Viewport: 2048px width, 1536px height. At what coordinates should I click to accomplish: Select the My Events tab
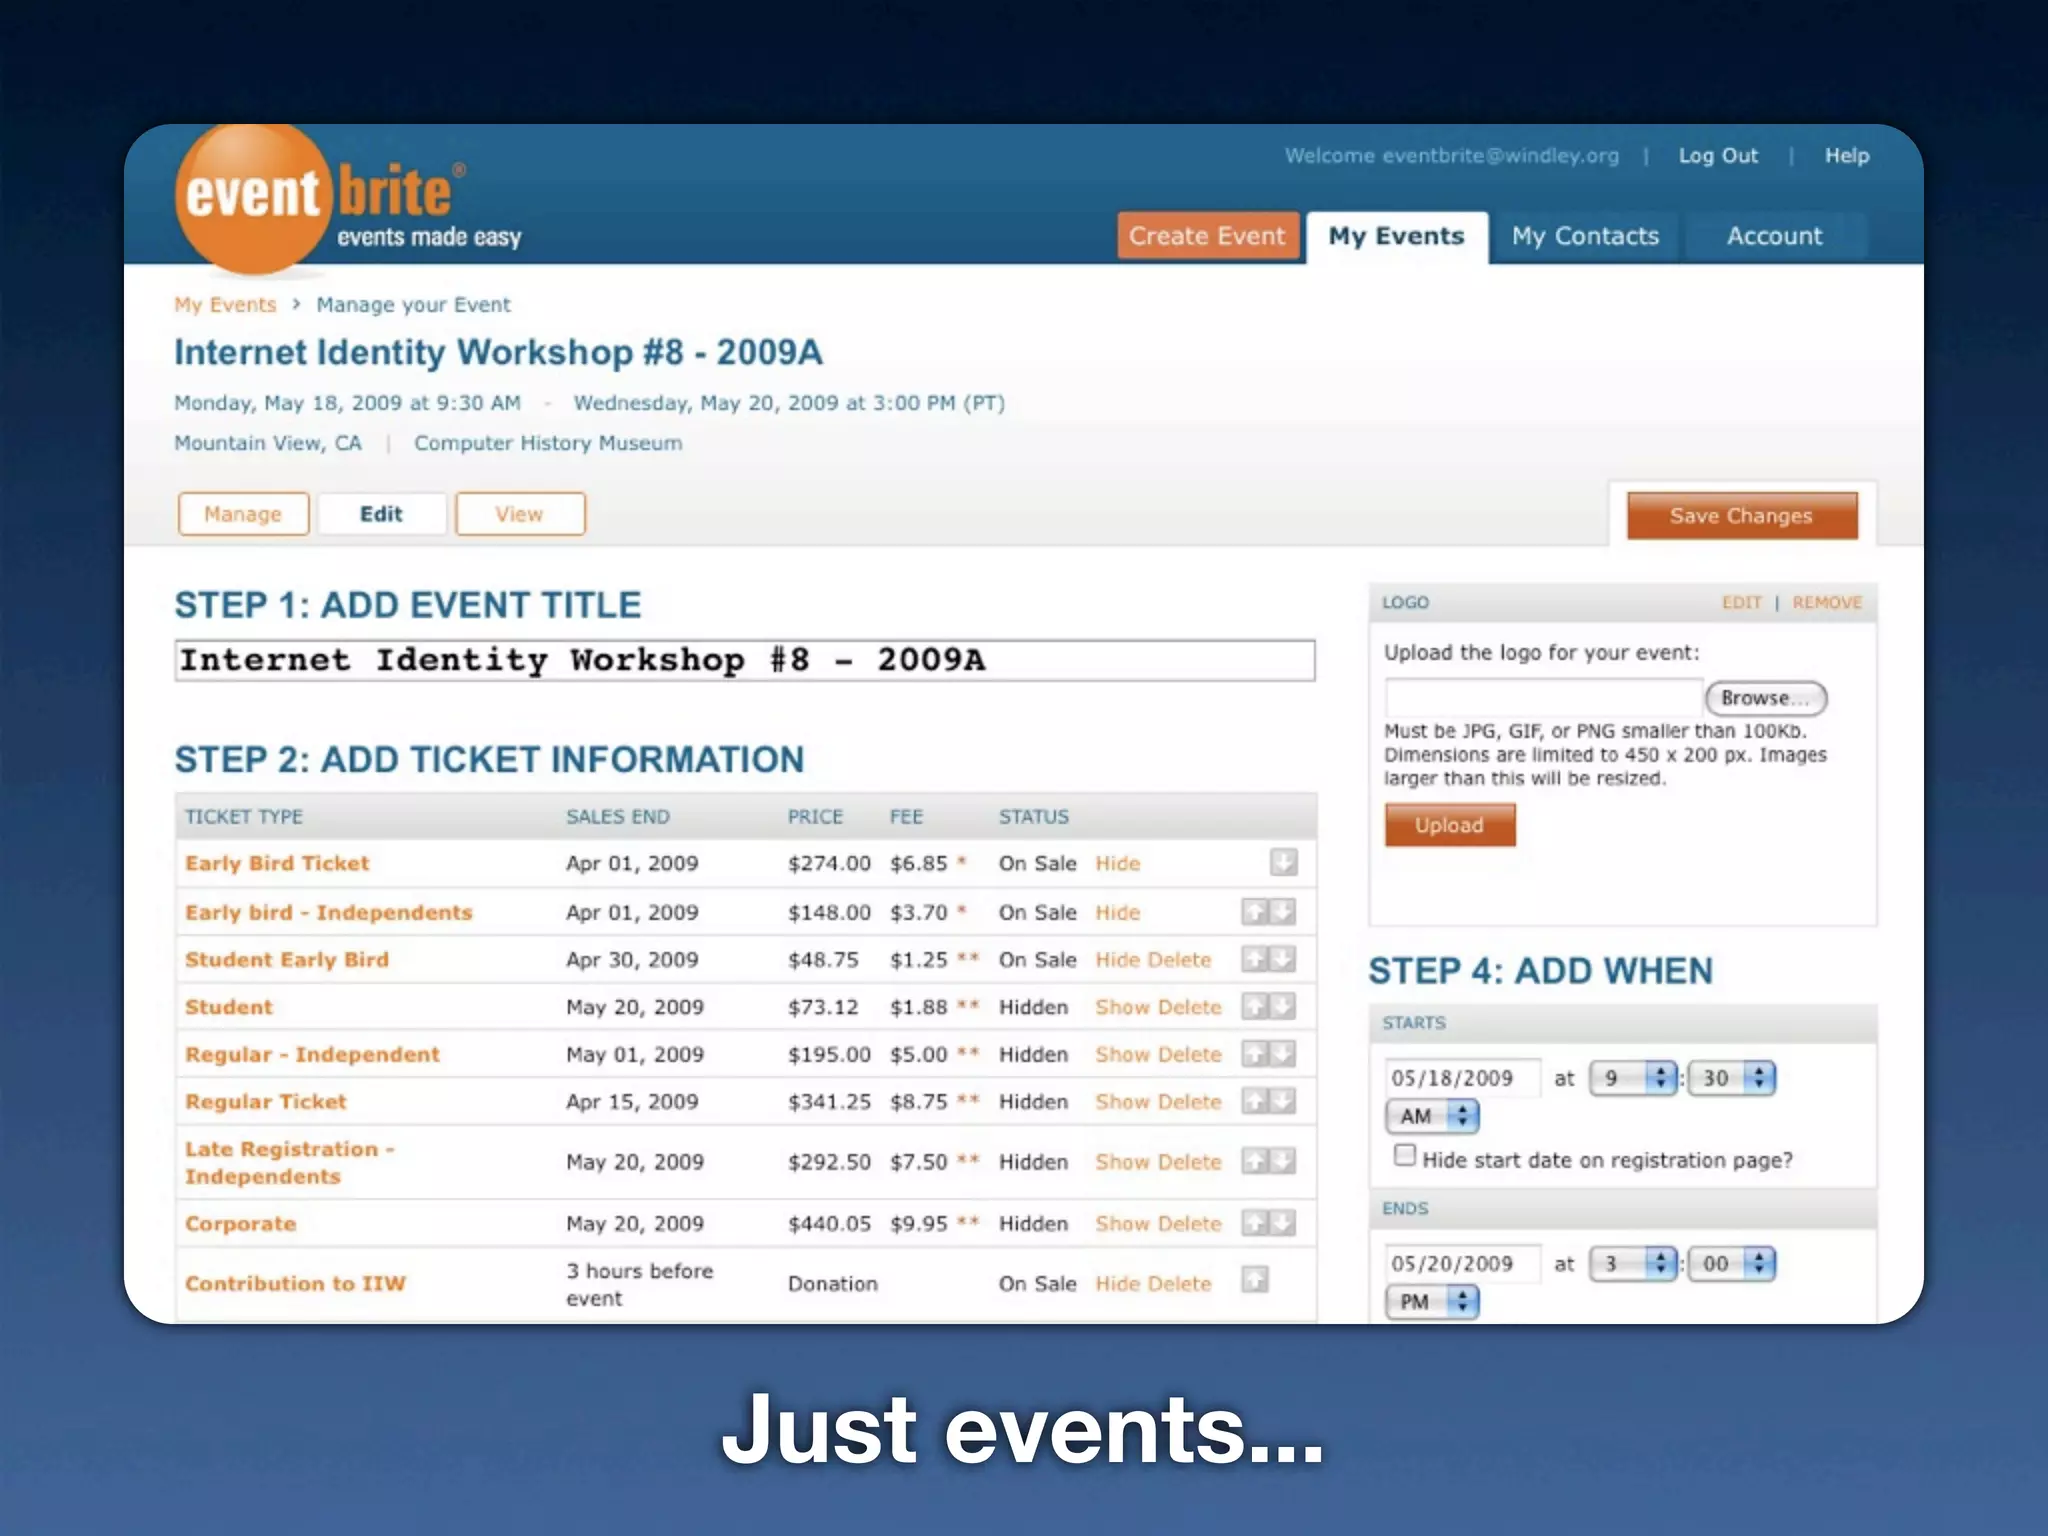tap(1396, 237)
